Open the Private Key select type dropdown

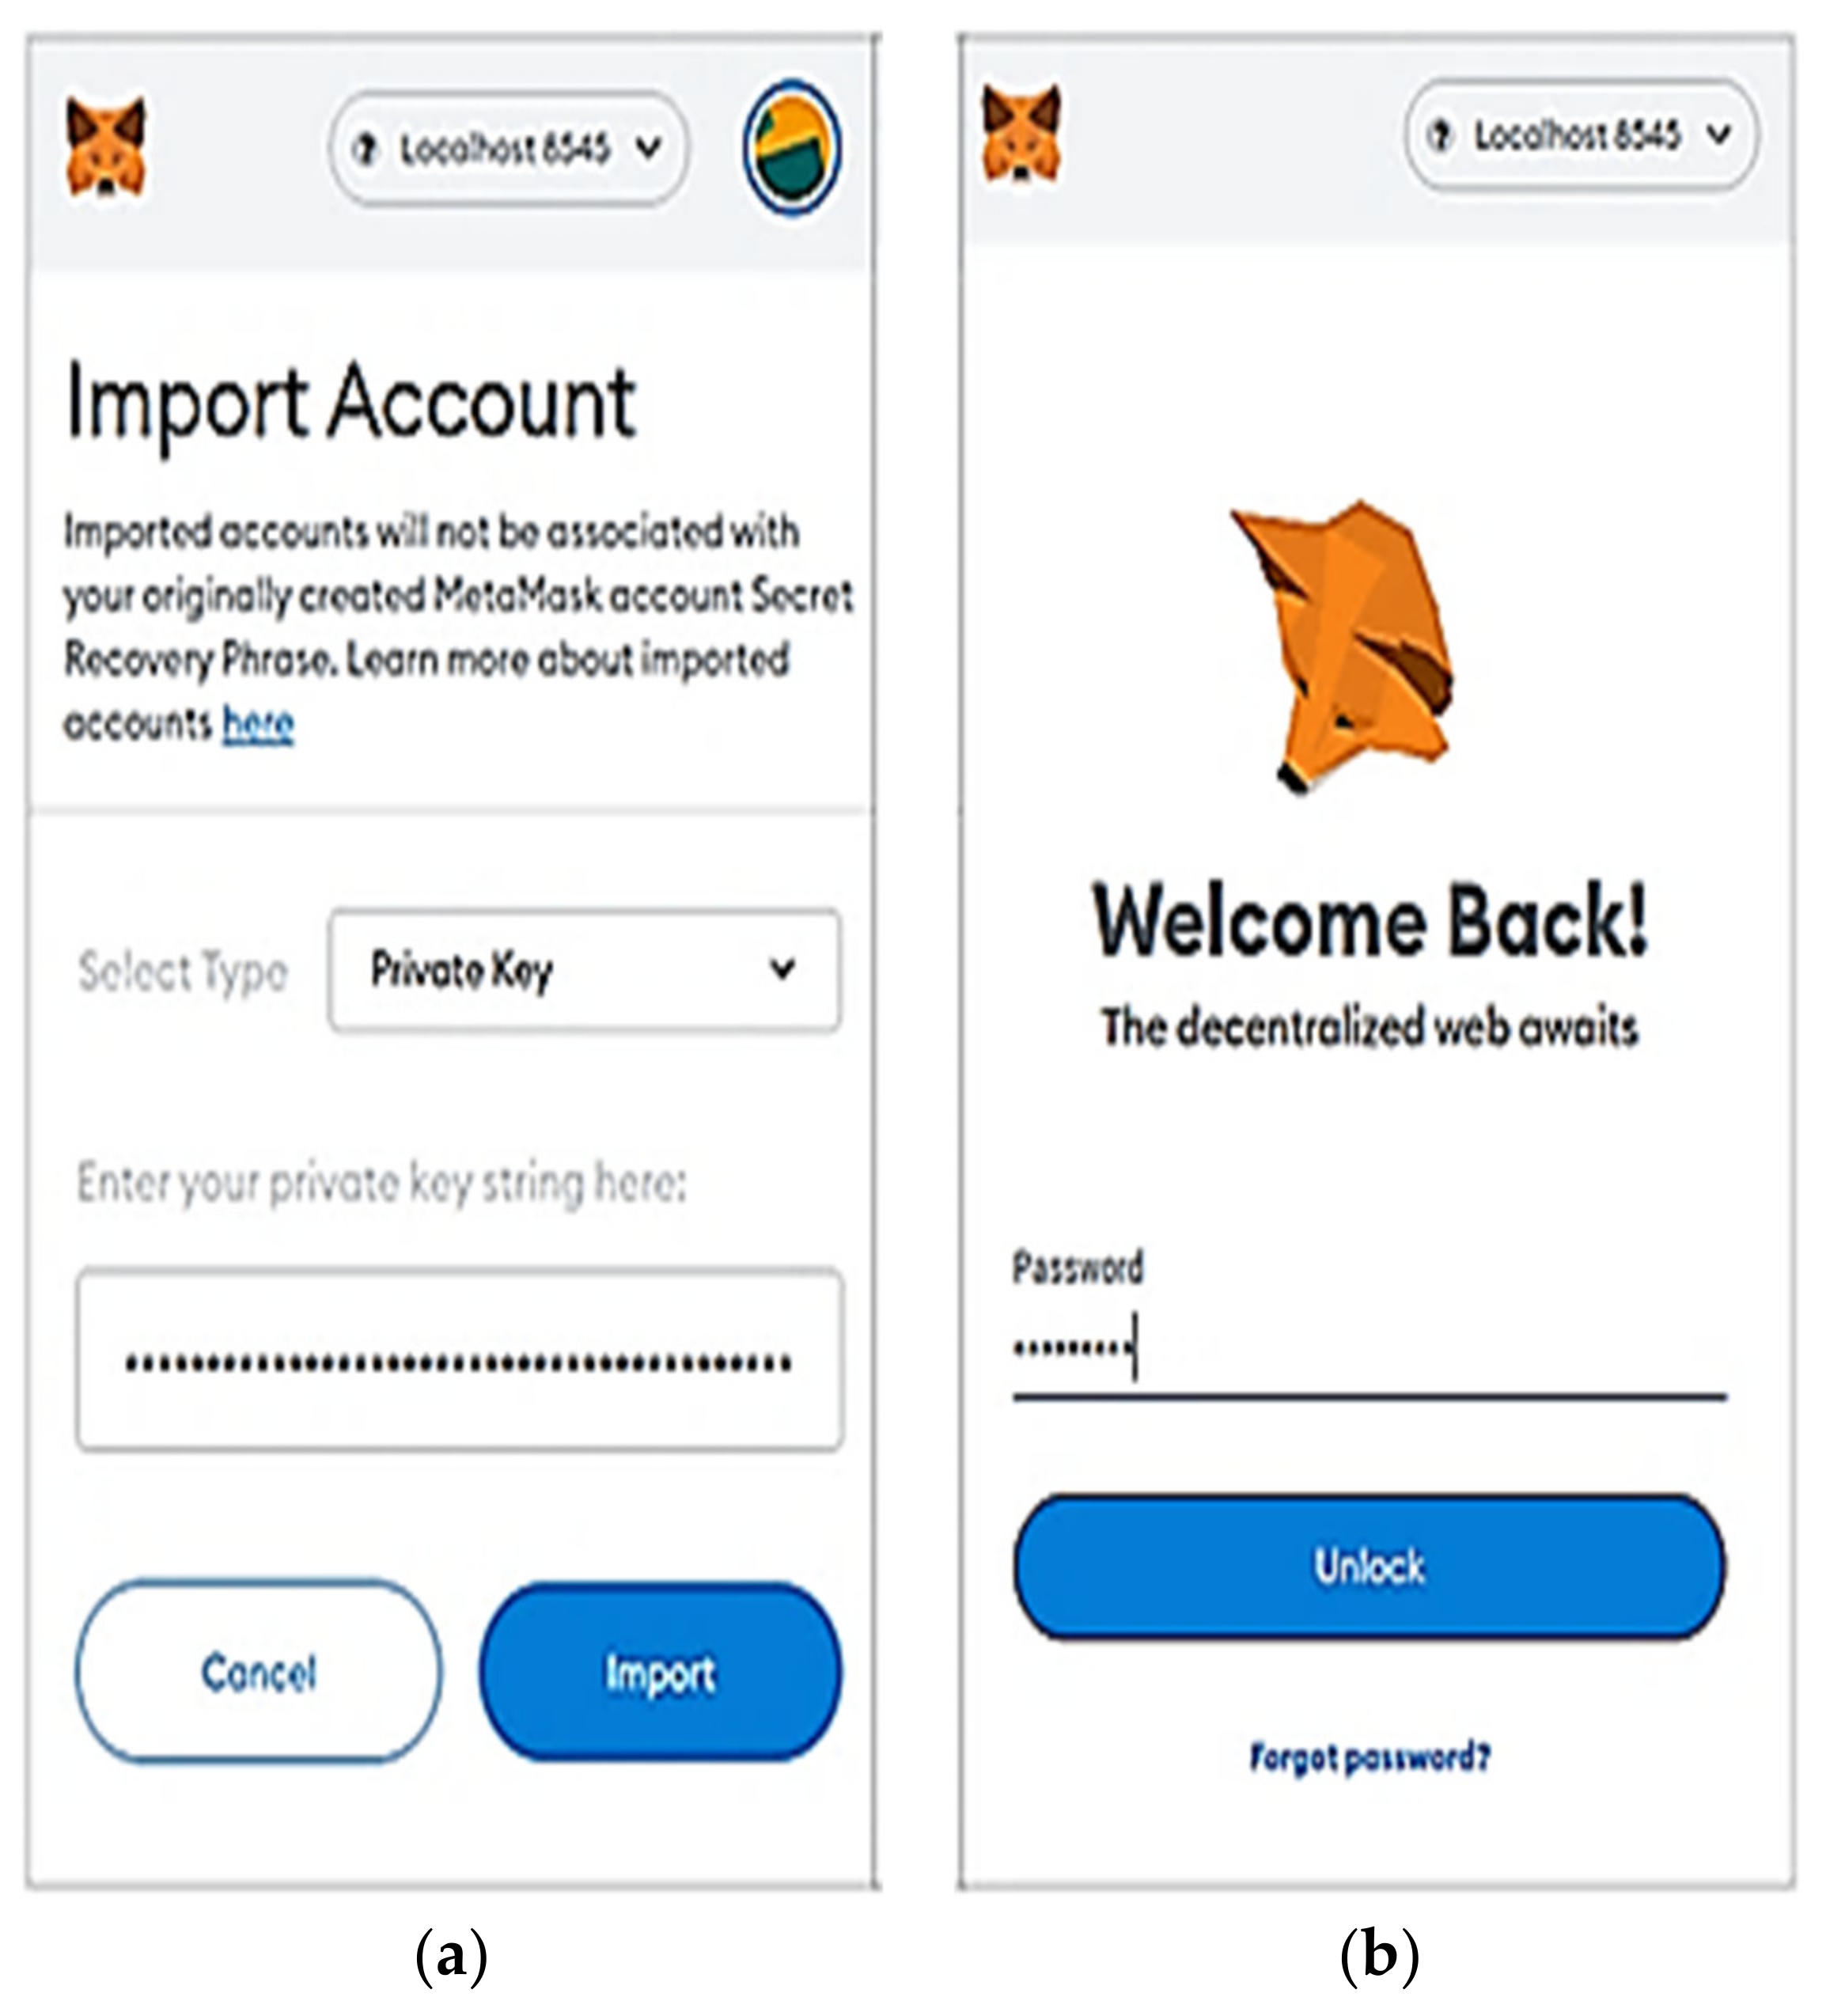[583, 969]
